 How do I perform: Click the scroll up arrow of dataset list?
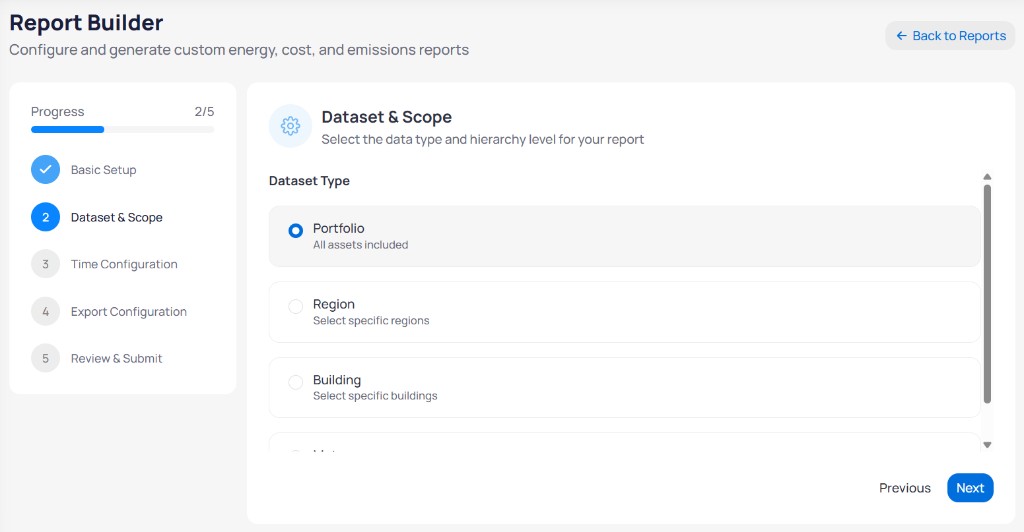[987, 177]
